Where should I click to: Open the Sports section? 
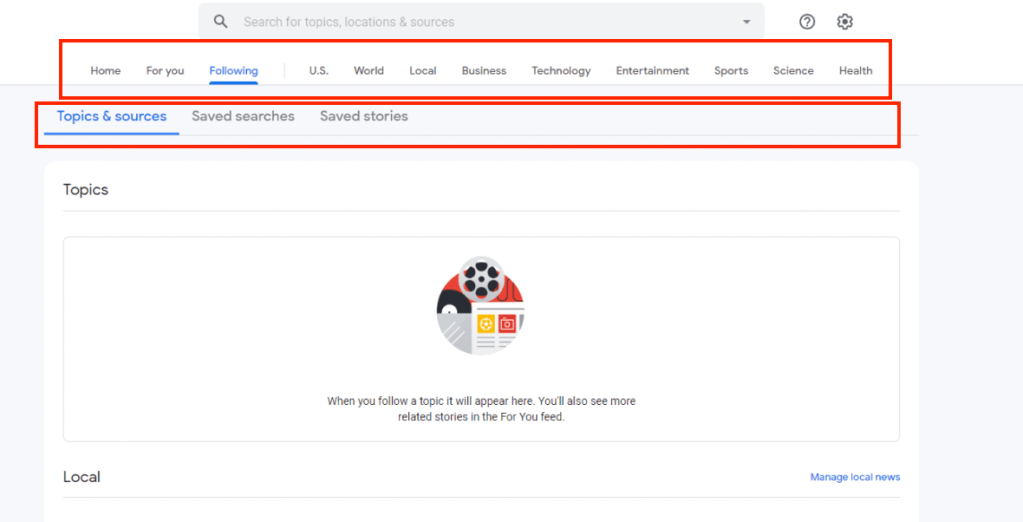pos(731,71)
